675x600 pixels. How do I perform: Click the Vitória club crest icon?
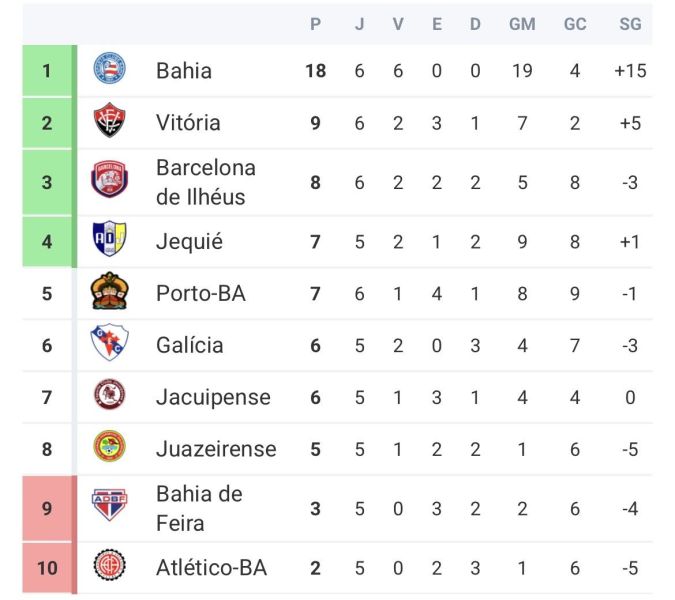coord(109,122)
